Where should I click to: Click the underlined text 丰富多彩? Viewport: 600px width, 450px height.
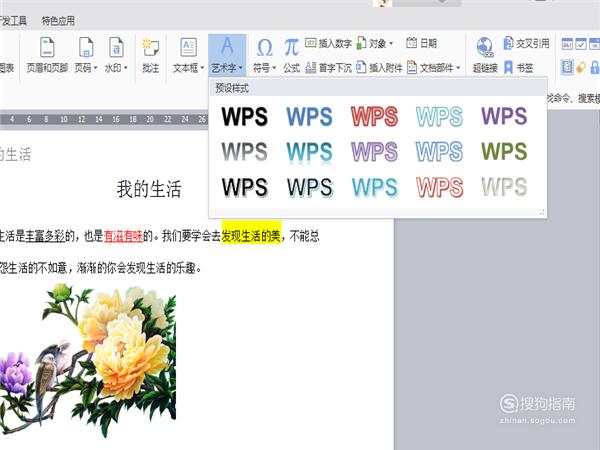point(45,236)
